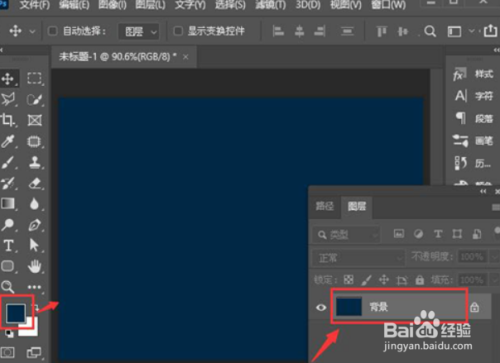Select the Zoom tool in the toolbox

[8, 287]
